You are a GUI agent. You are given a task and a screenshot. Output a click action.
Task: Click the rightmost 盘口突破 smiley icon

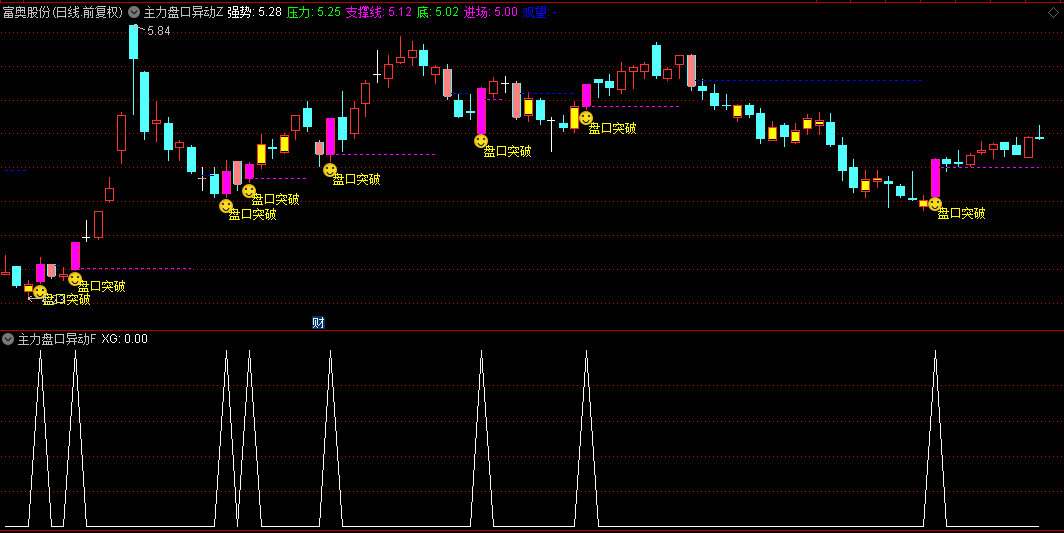coord(935,204)
